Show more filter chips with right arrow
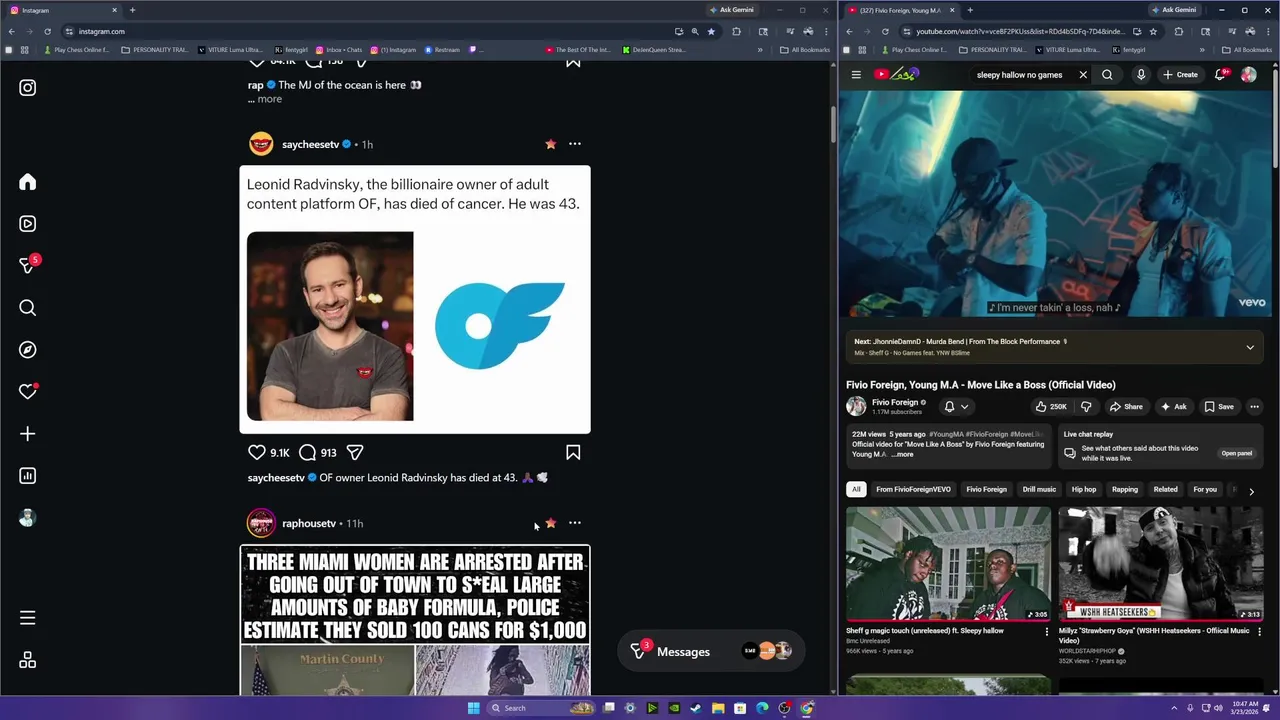 pos(1251,491)
